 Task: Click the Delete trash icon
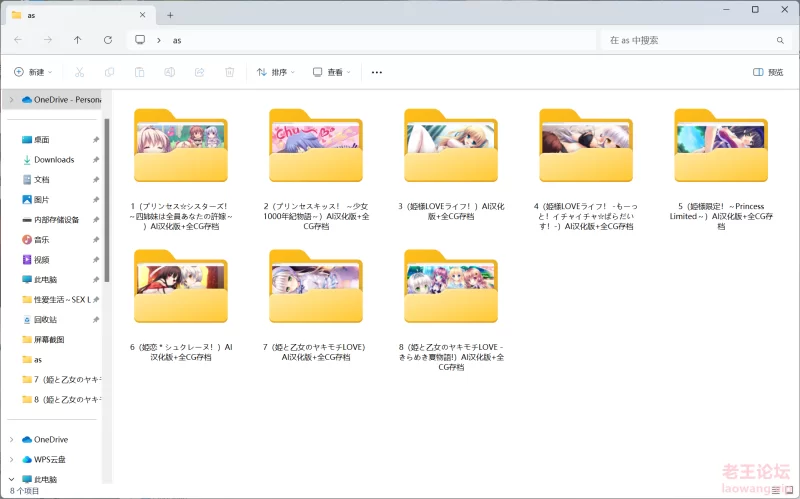(x=230, y=72)
